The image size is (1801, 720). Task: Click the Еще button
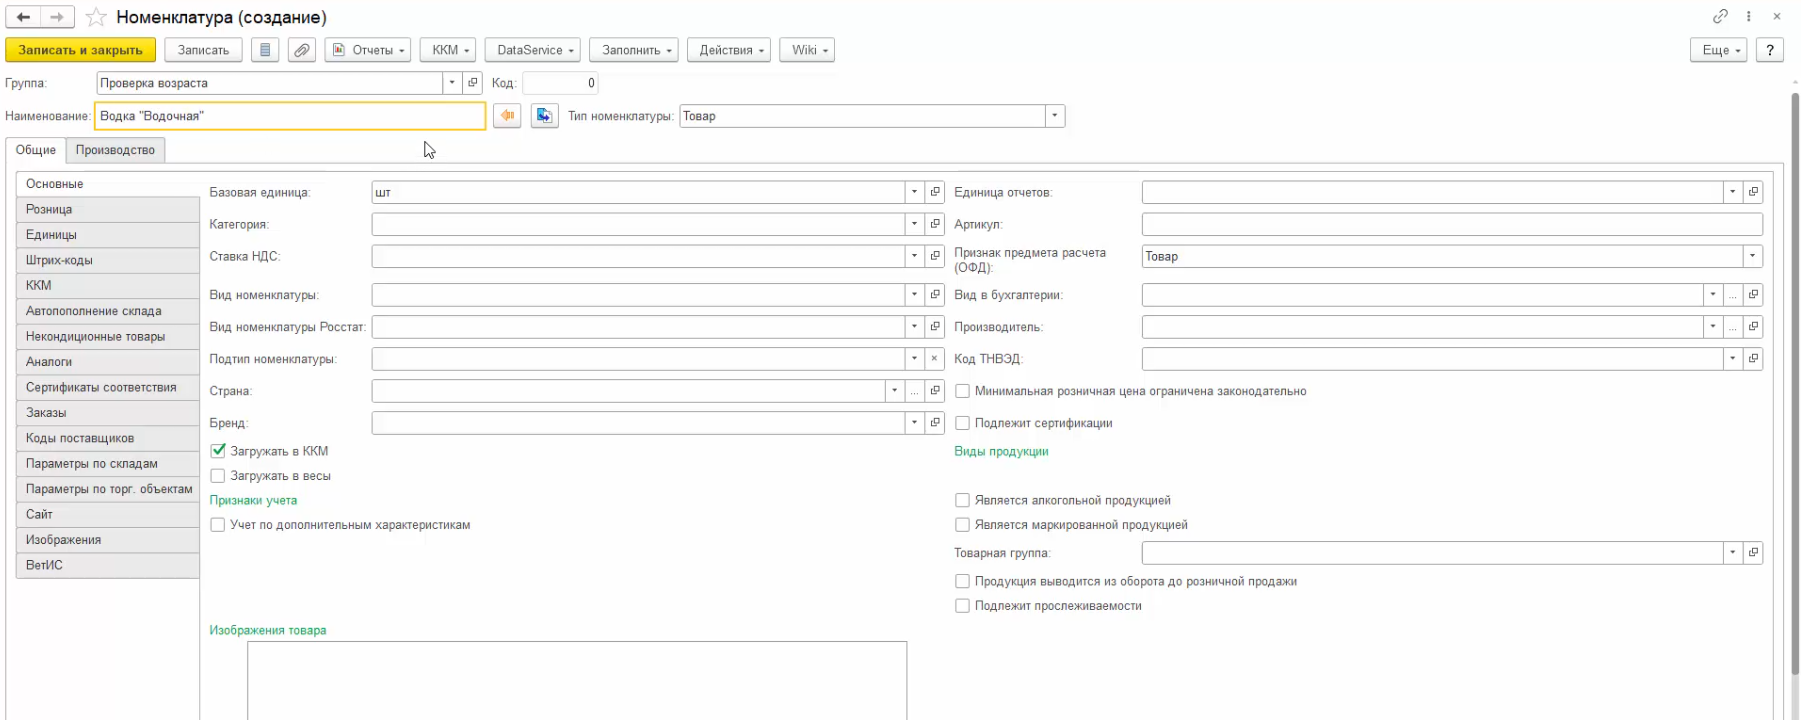1718,50
